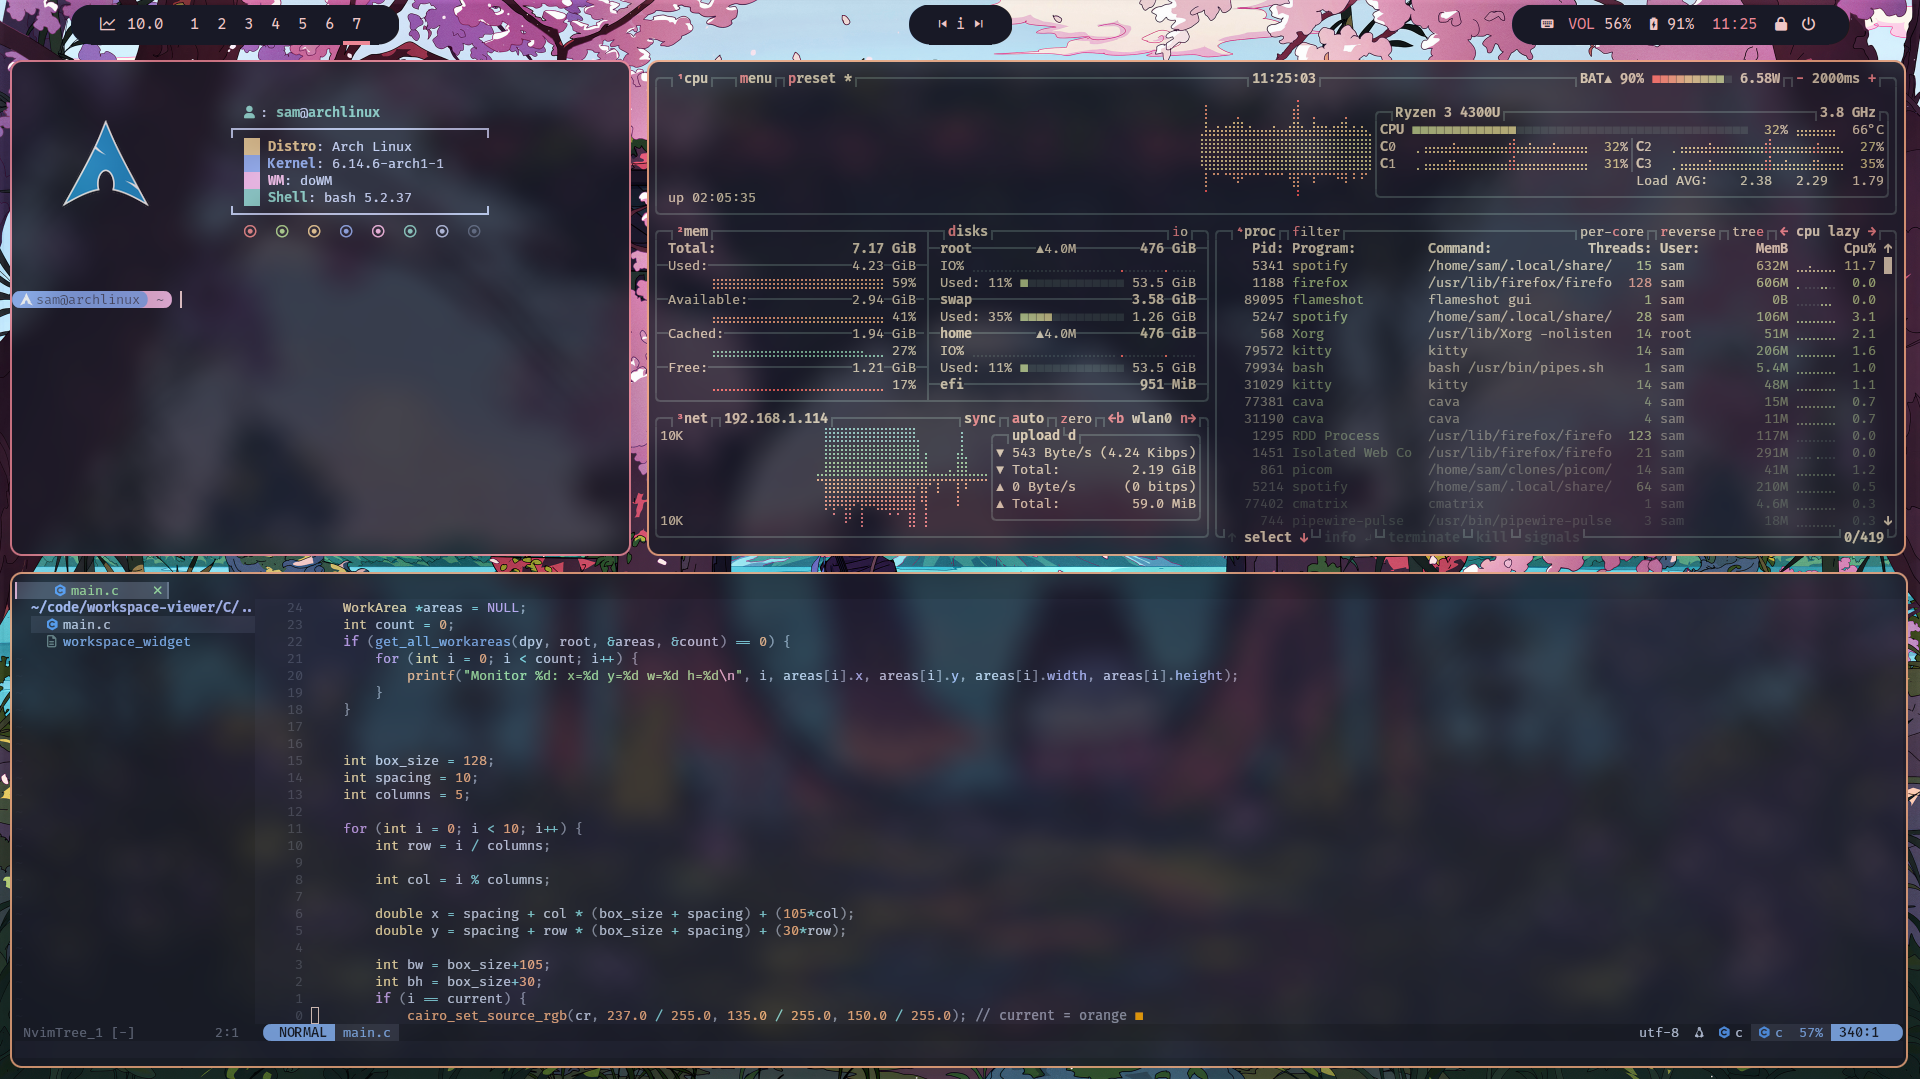
Task: Collapse the ~/code/workspace-viewer/C folder in NvimTree
Action: [x=141, y=607]
